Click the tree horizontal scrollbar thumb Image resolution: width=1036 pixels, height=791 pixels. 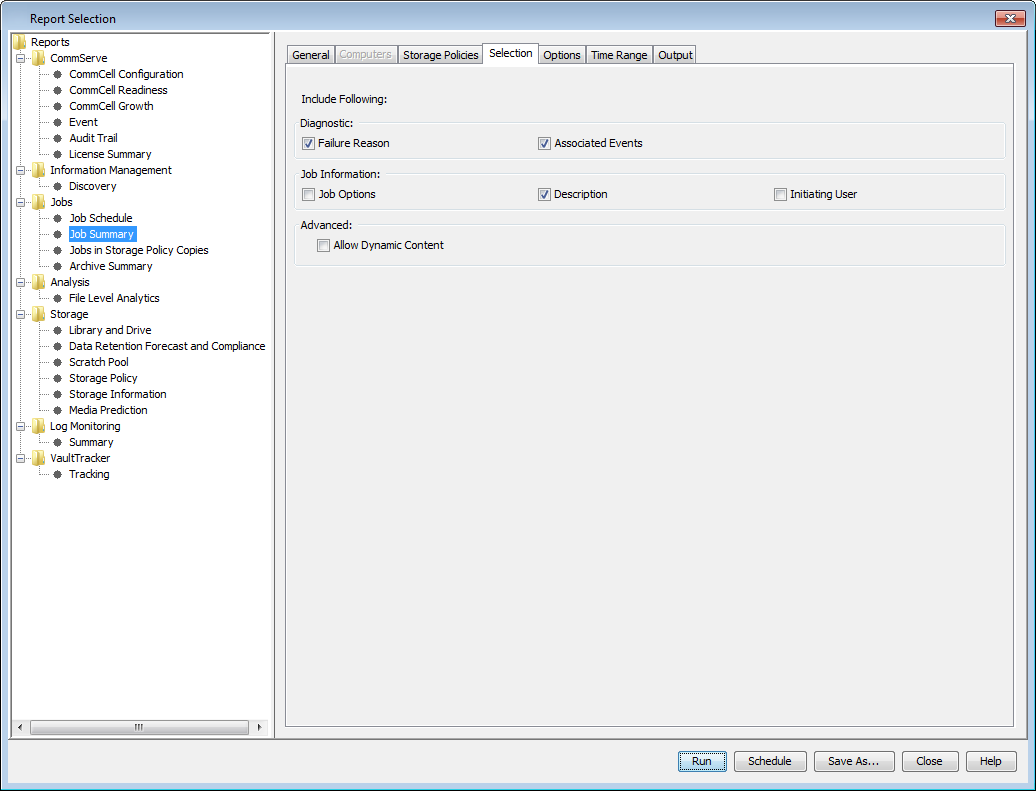click(x=139, y=727)
